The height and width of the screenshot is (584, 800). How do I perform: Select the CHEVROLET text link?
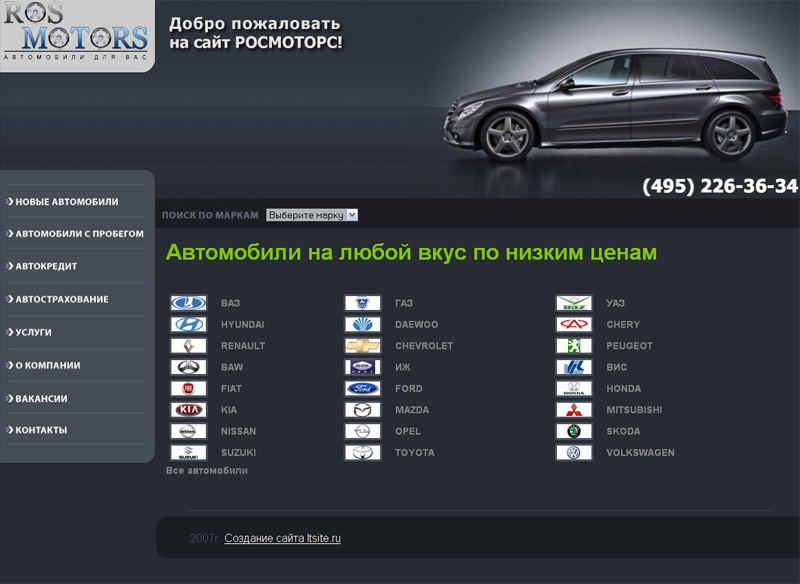424,346
